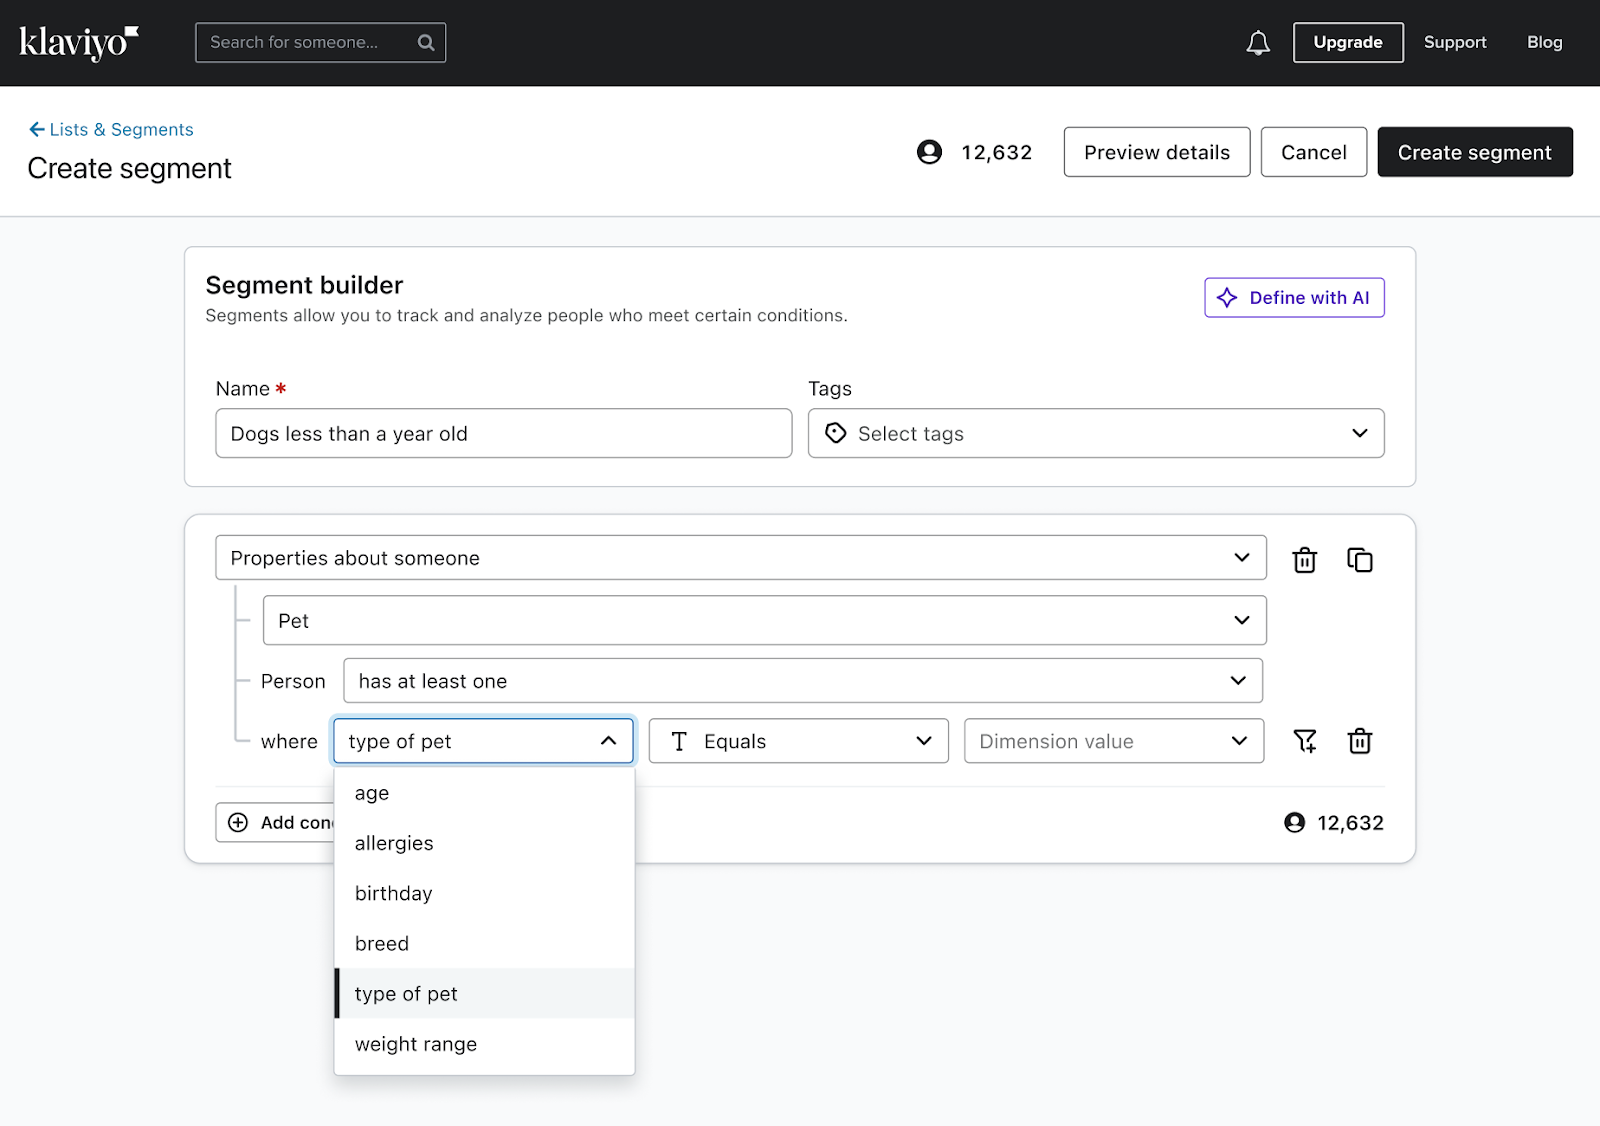Image resolution: width=1600 pixels, height=1126 pixels.
Task: Add a filter with funnel icon
Action: click(1304, 741)
